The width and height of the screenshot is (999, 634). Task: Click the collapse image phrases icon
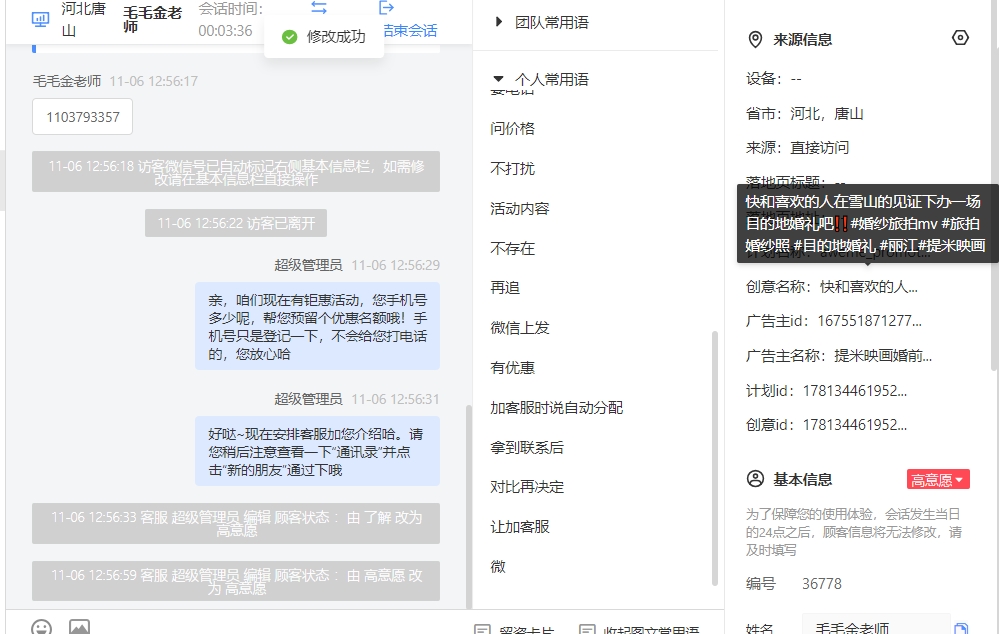tap(587, 630)
